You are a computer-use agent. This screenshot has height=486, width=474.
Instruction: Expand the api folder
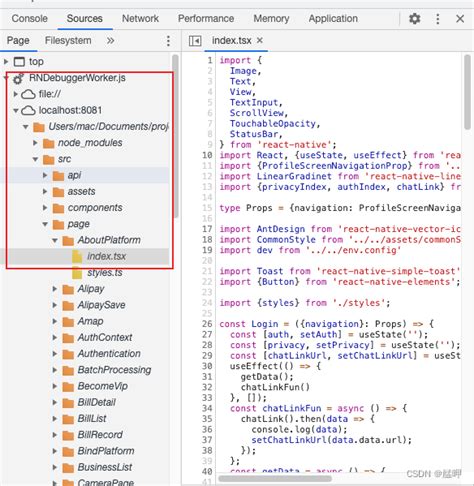[45, 175]
